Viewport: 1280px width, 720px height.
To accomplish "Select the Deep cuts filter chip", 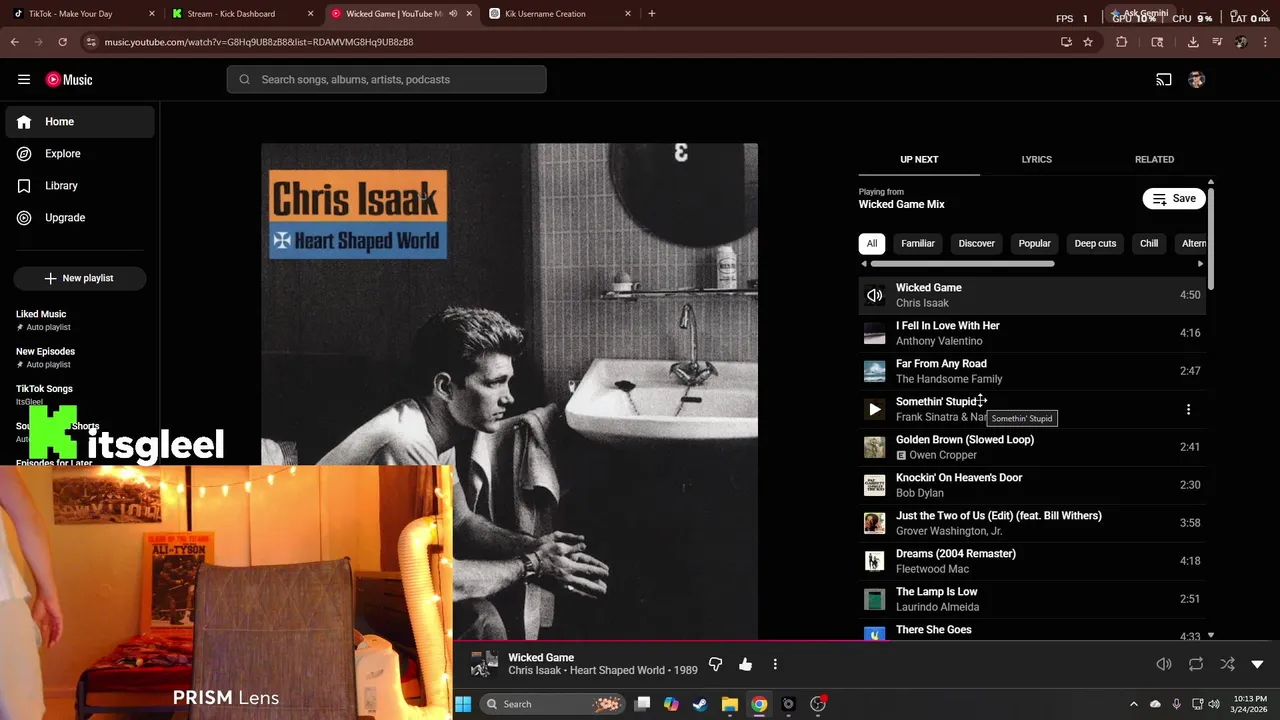I will click(1095, 243).
